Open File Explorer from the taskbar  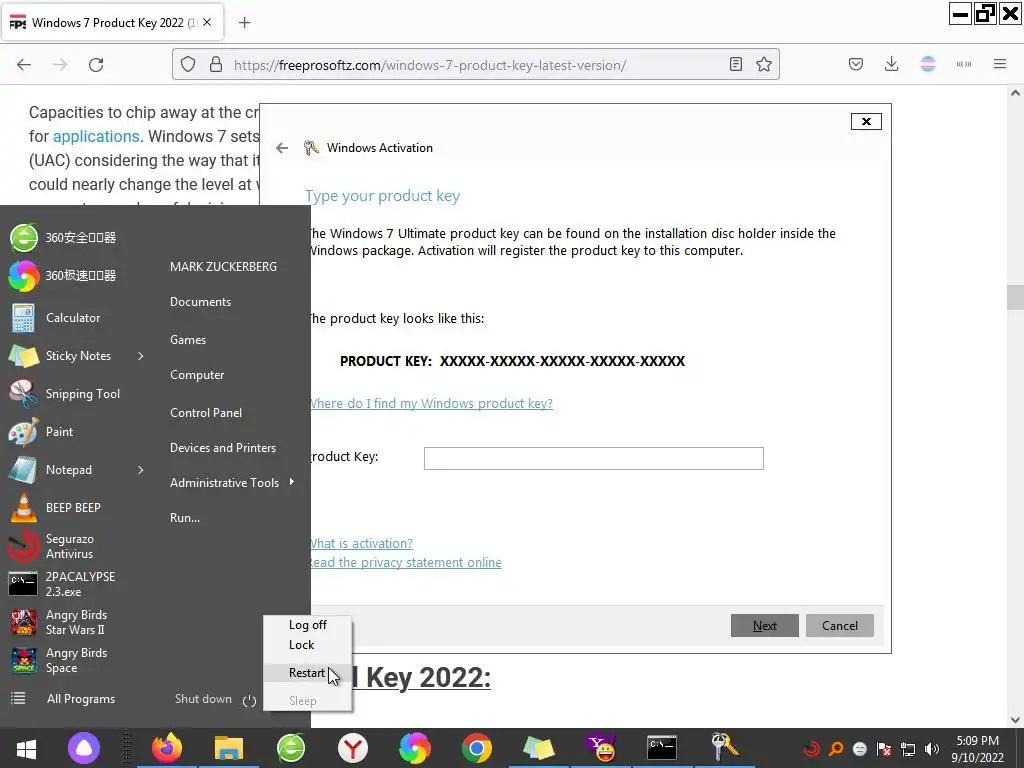pyautogui.click(x=229, y=748)
